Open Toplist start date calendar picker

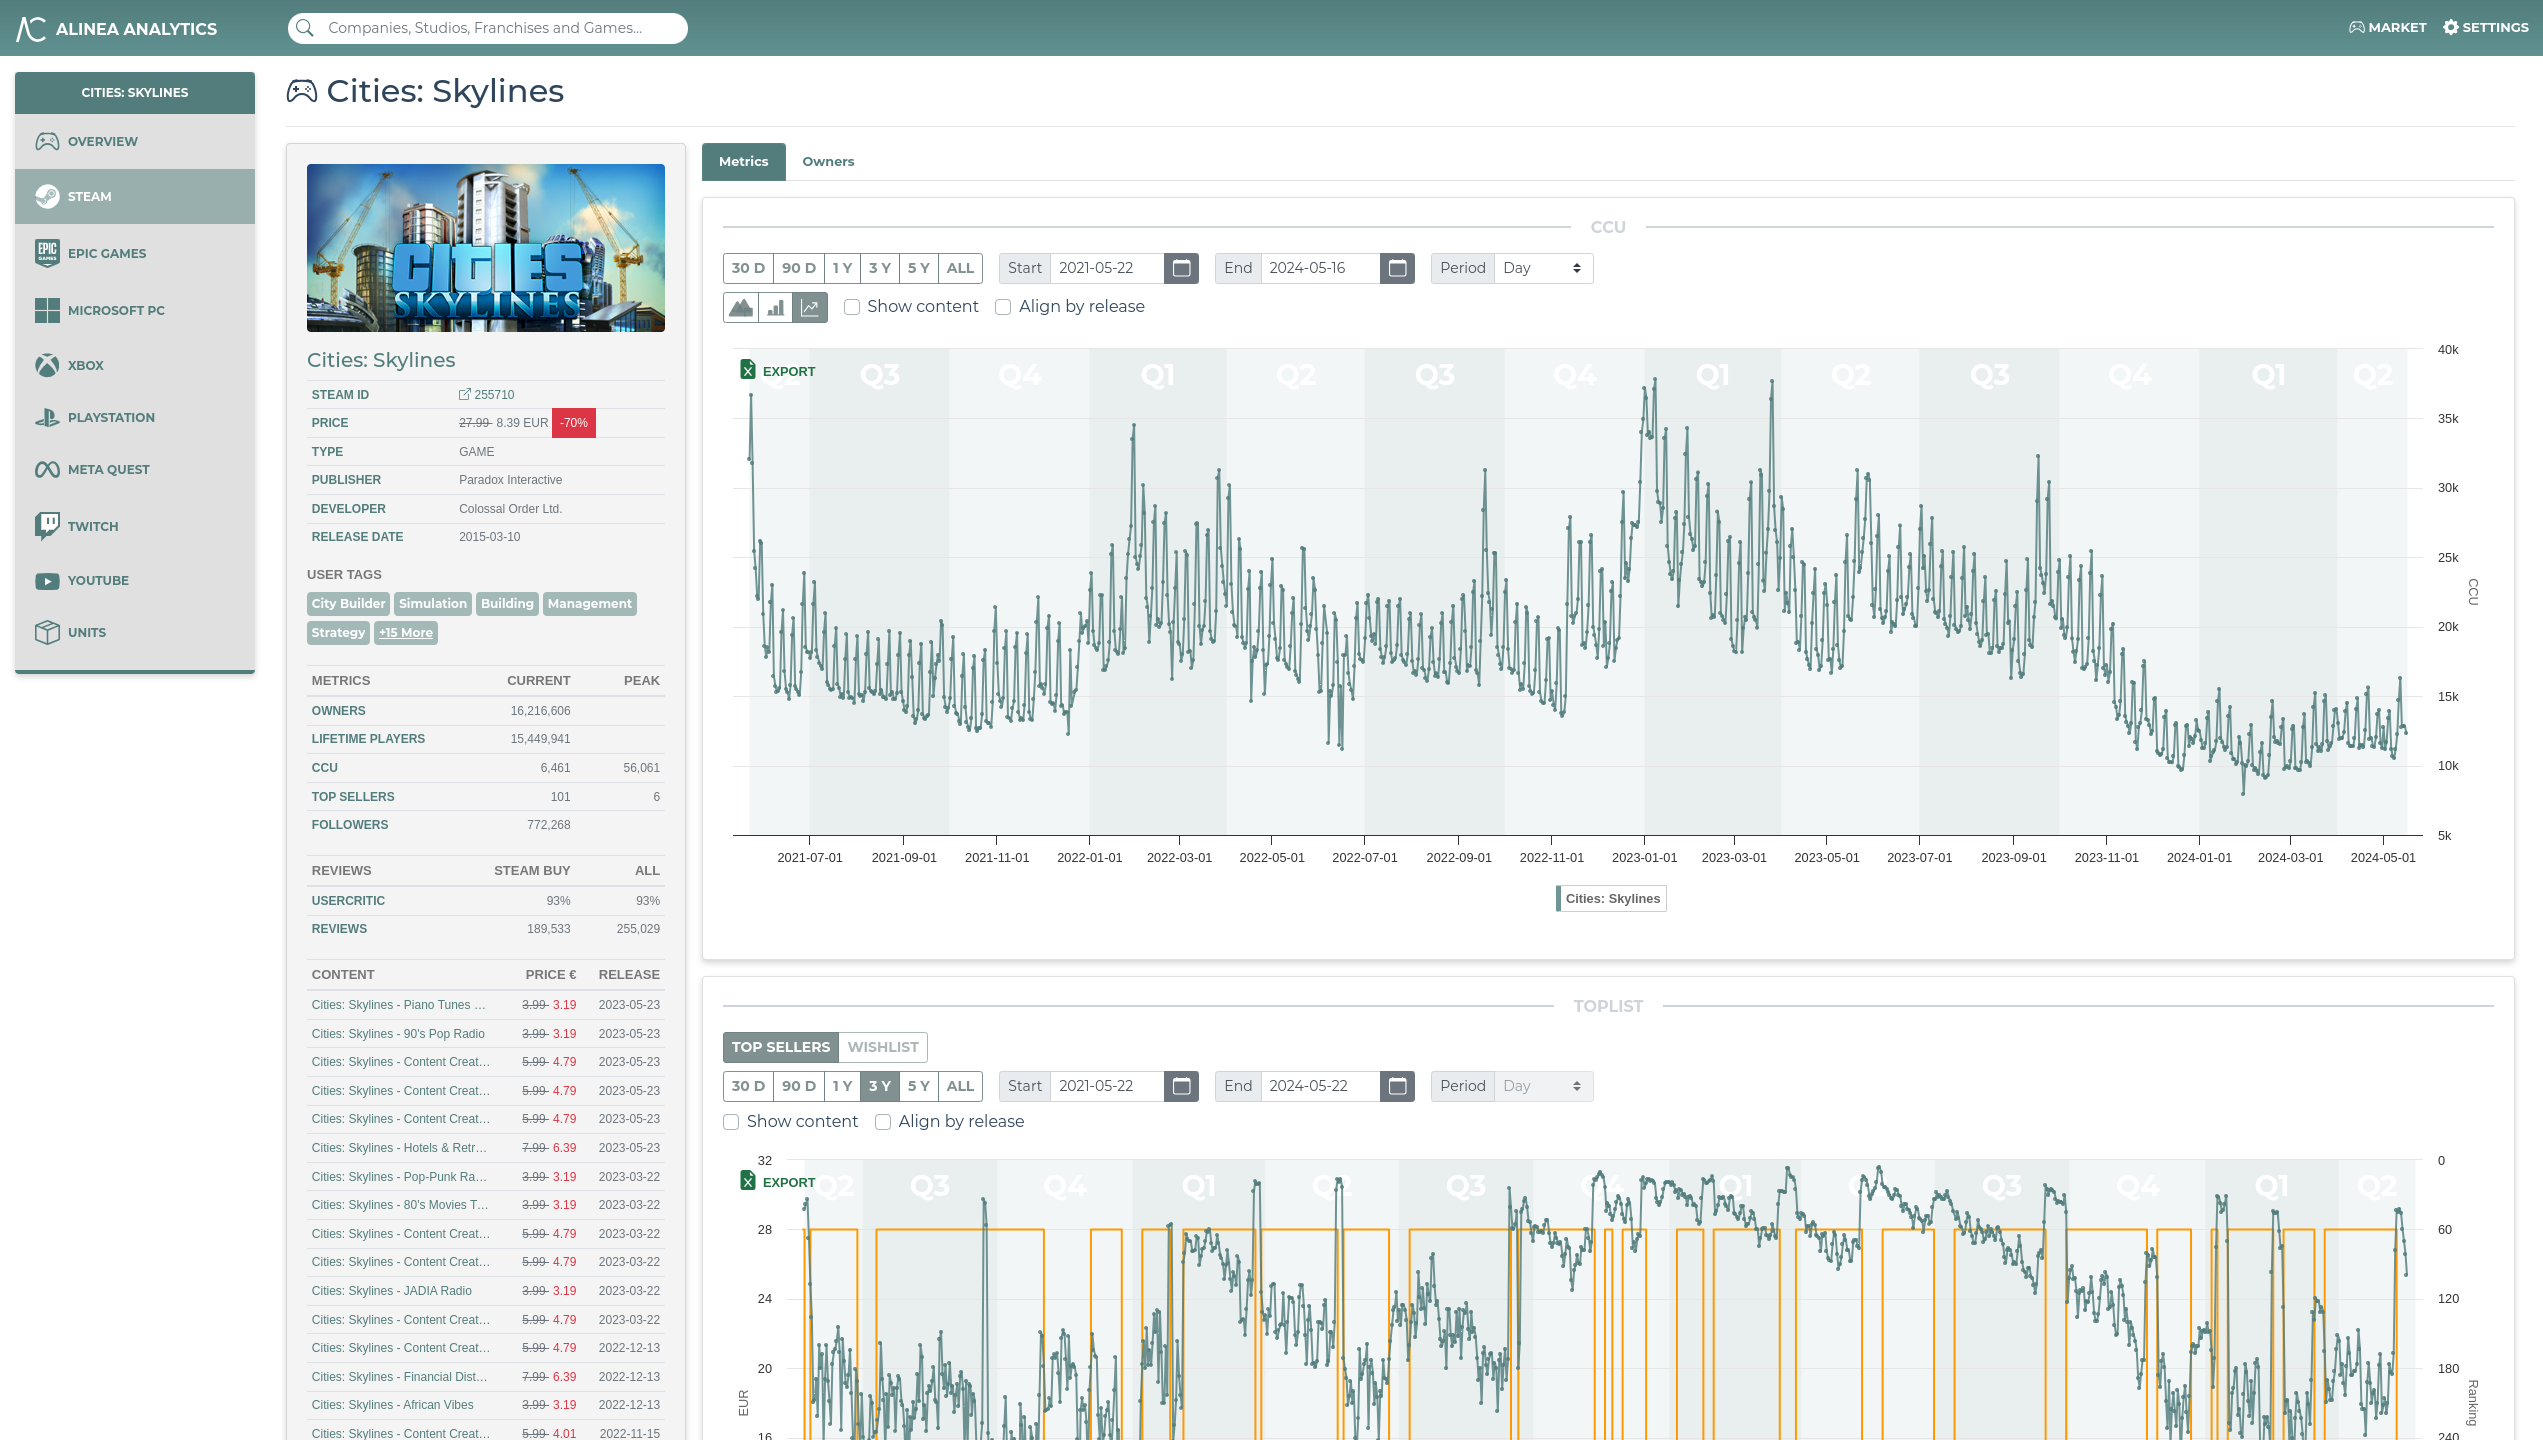pyautogui.click(x=1181, y=1086)
